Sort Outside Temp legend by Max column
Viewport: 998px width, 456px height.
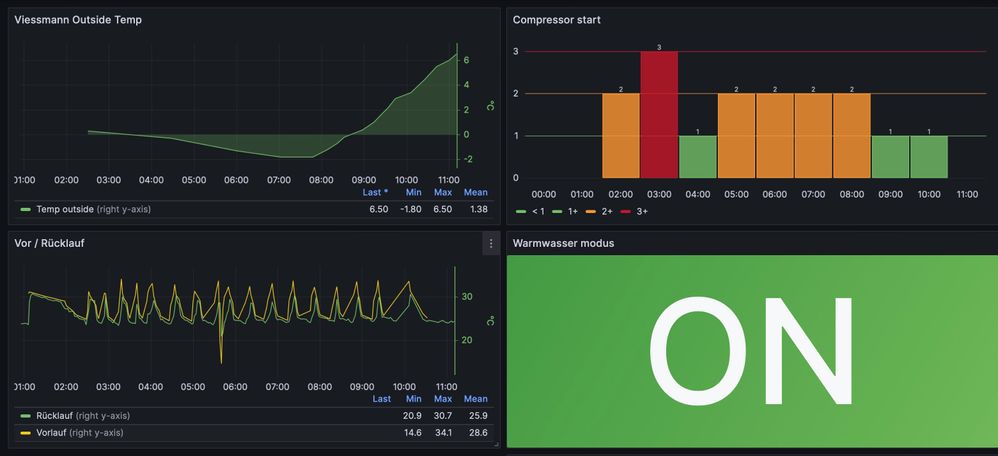443,192
